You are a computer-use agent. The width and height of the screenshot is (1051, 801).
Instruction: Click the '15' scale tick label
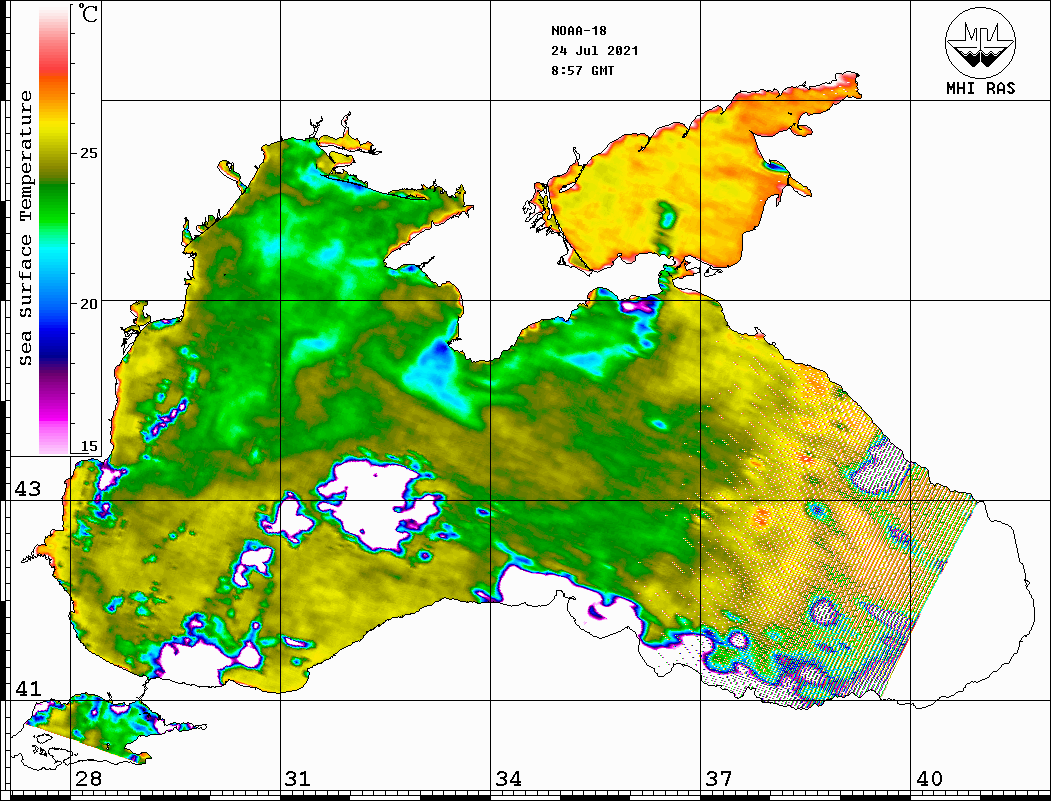pos(88,446)
